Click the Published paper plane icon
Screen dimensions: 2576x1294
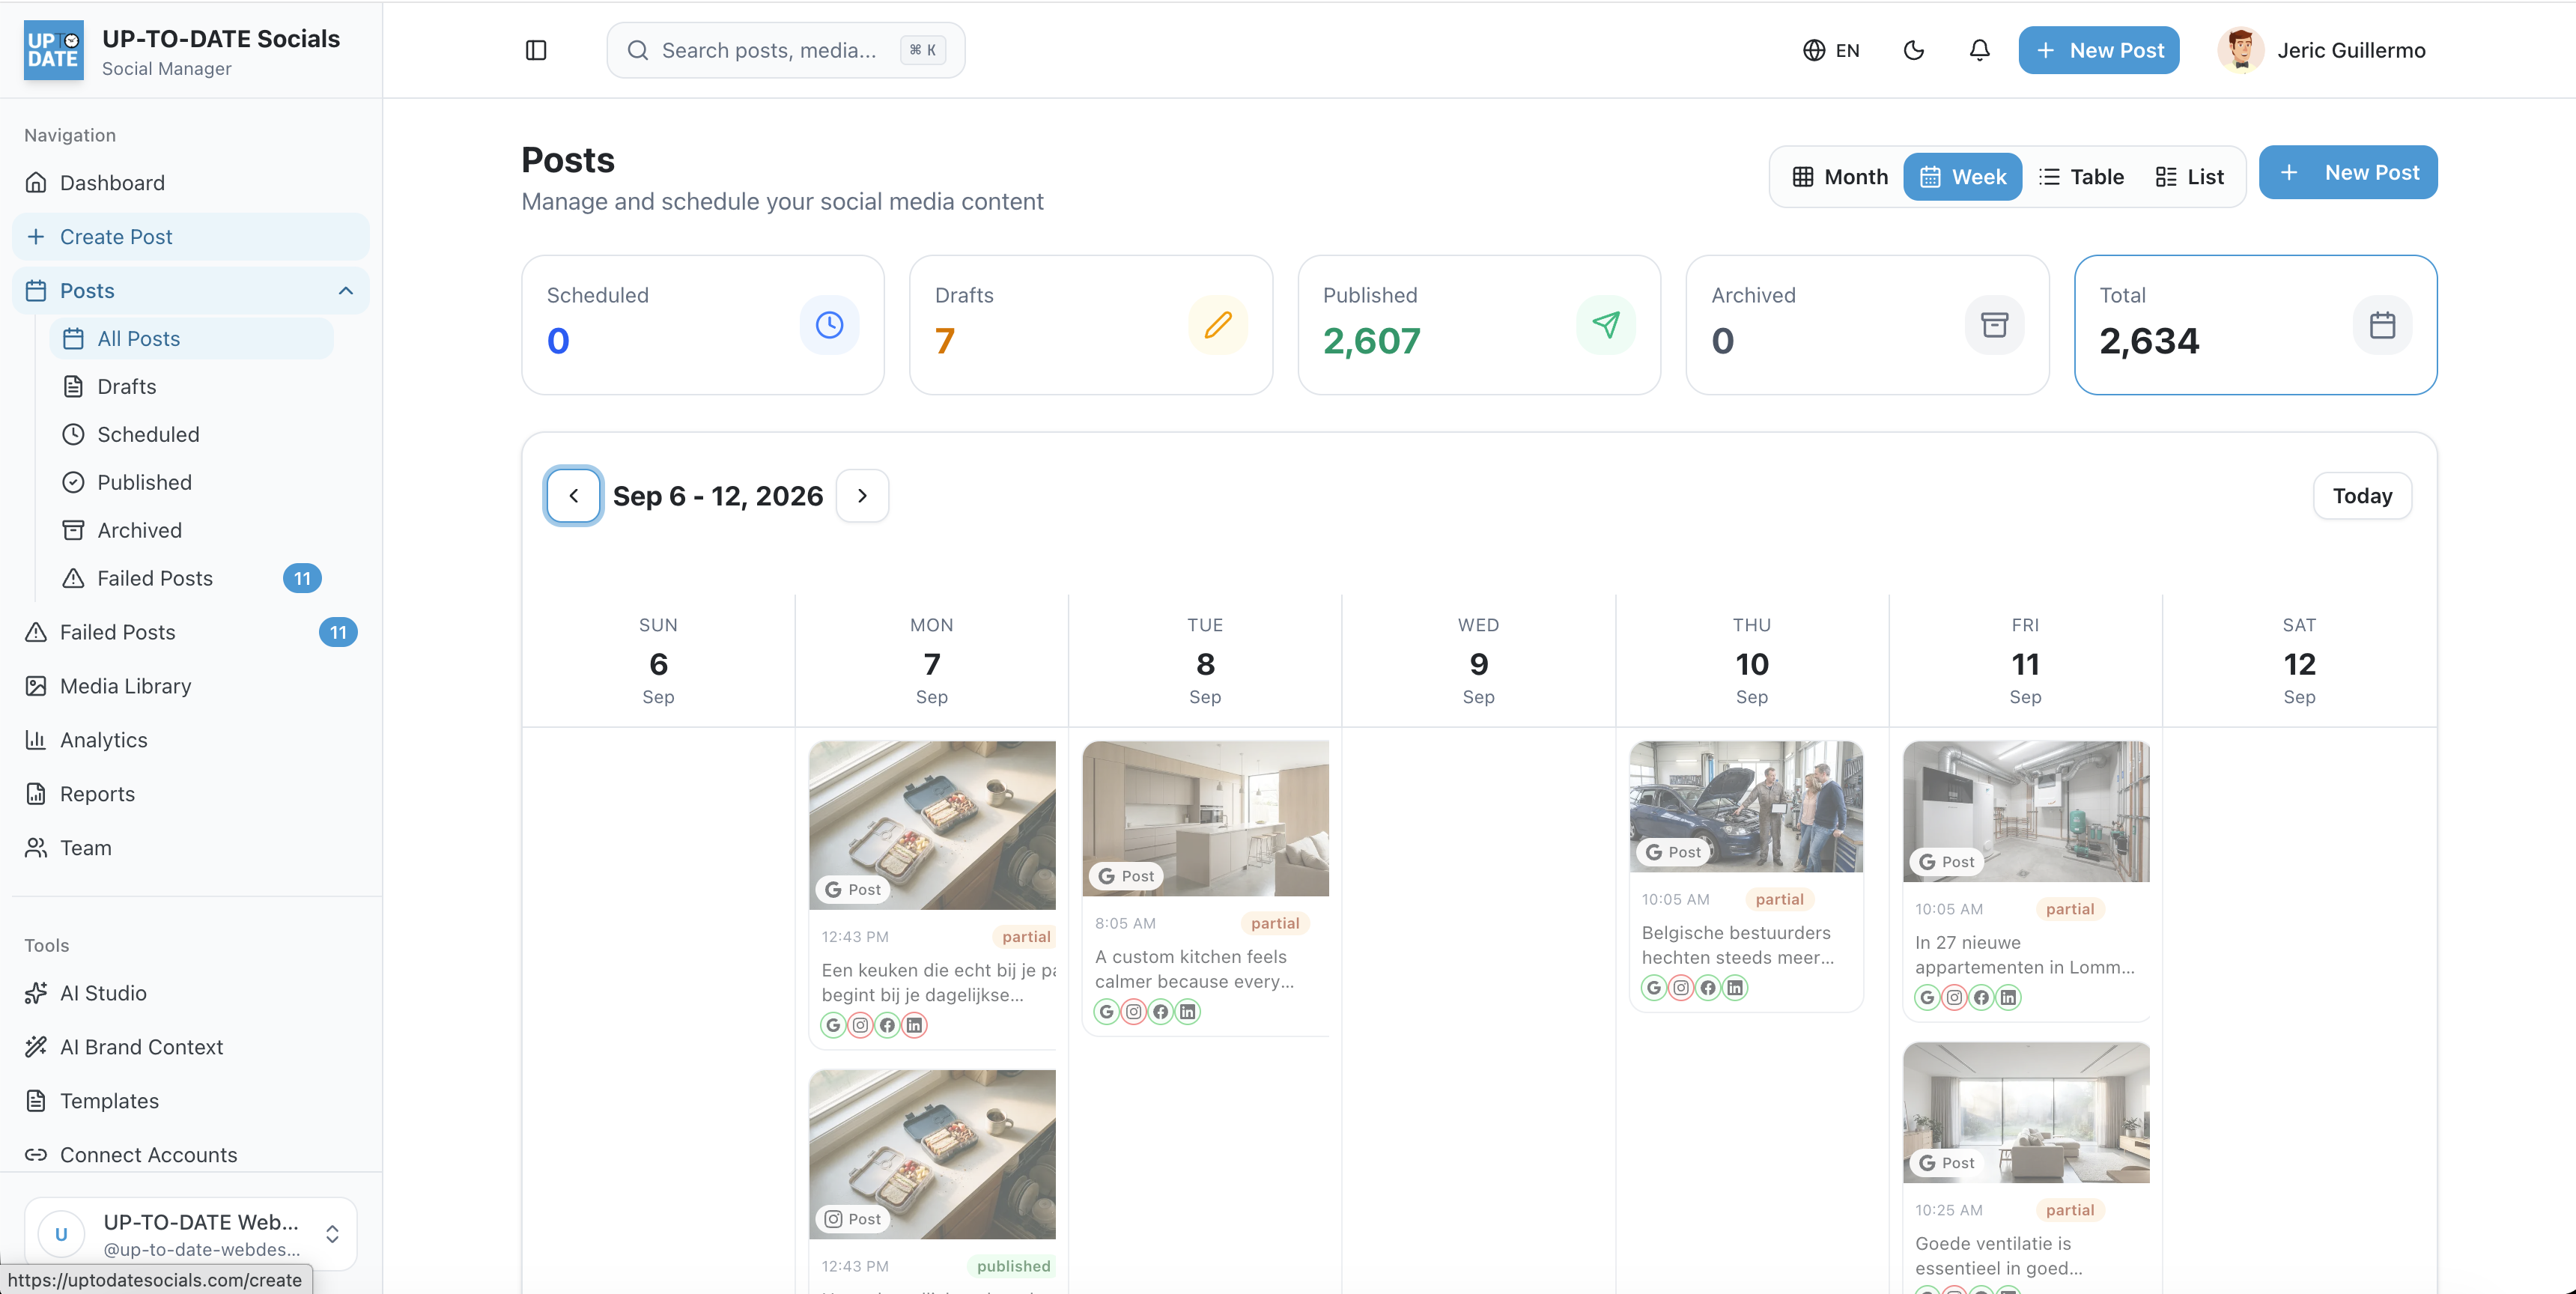pos(1606,325)
